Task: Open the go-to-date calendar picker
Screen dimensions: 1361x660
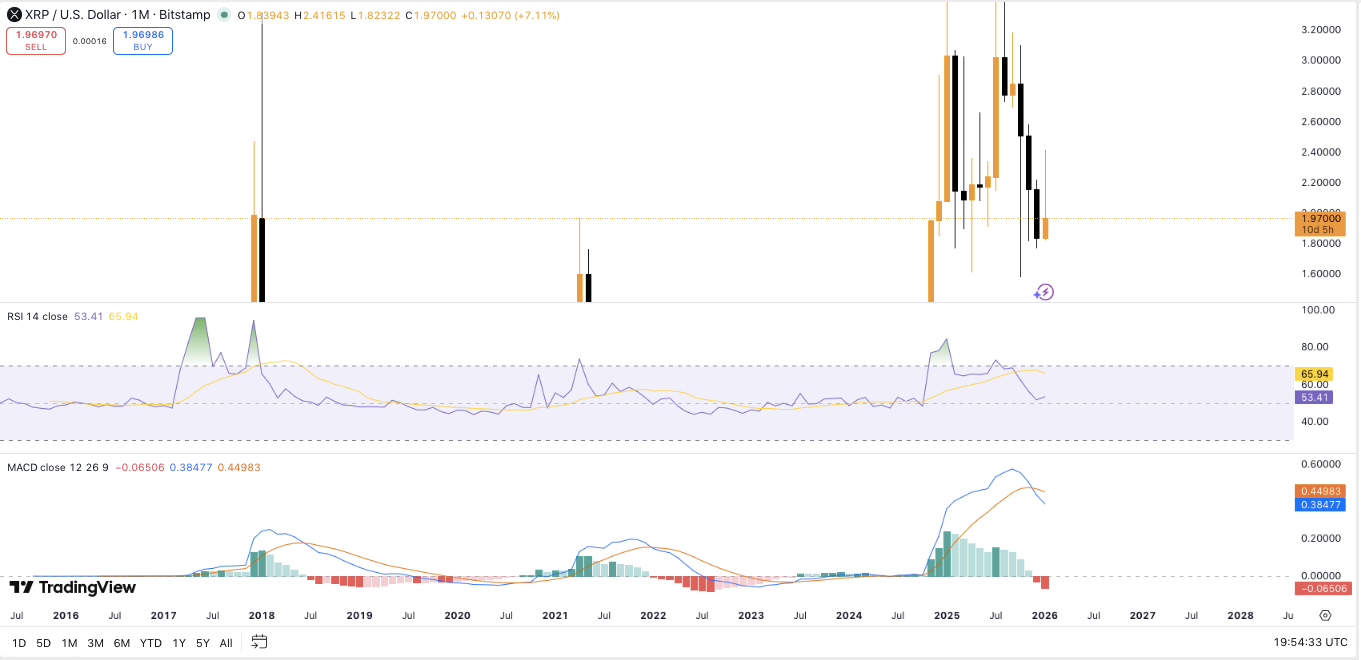Action: point(260,643)
